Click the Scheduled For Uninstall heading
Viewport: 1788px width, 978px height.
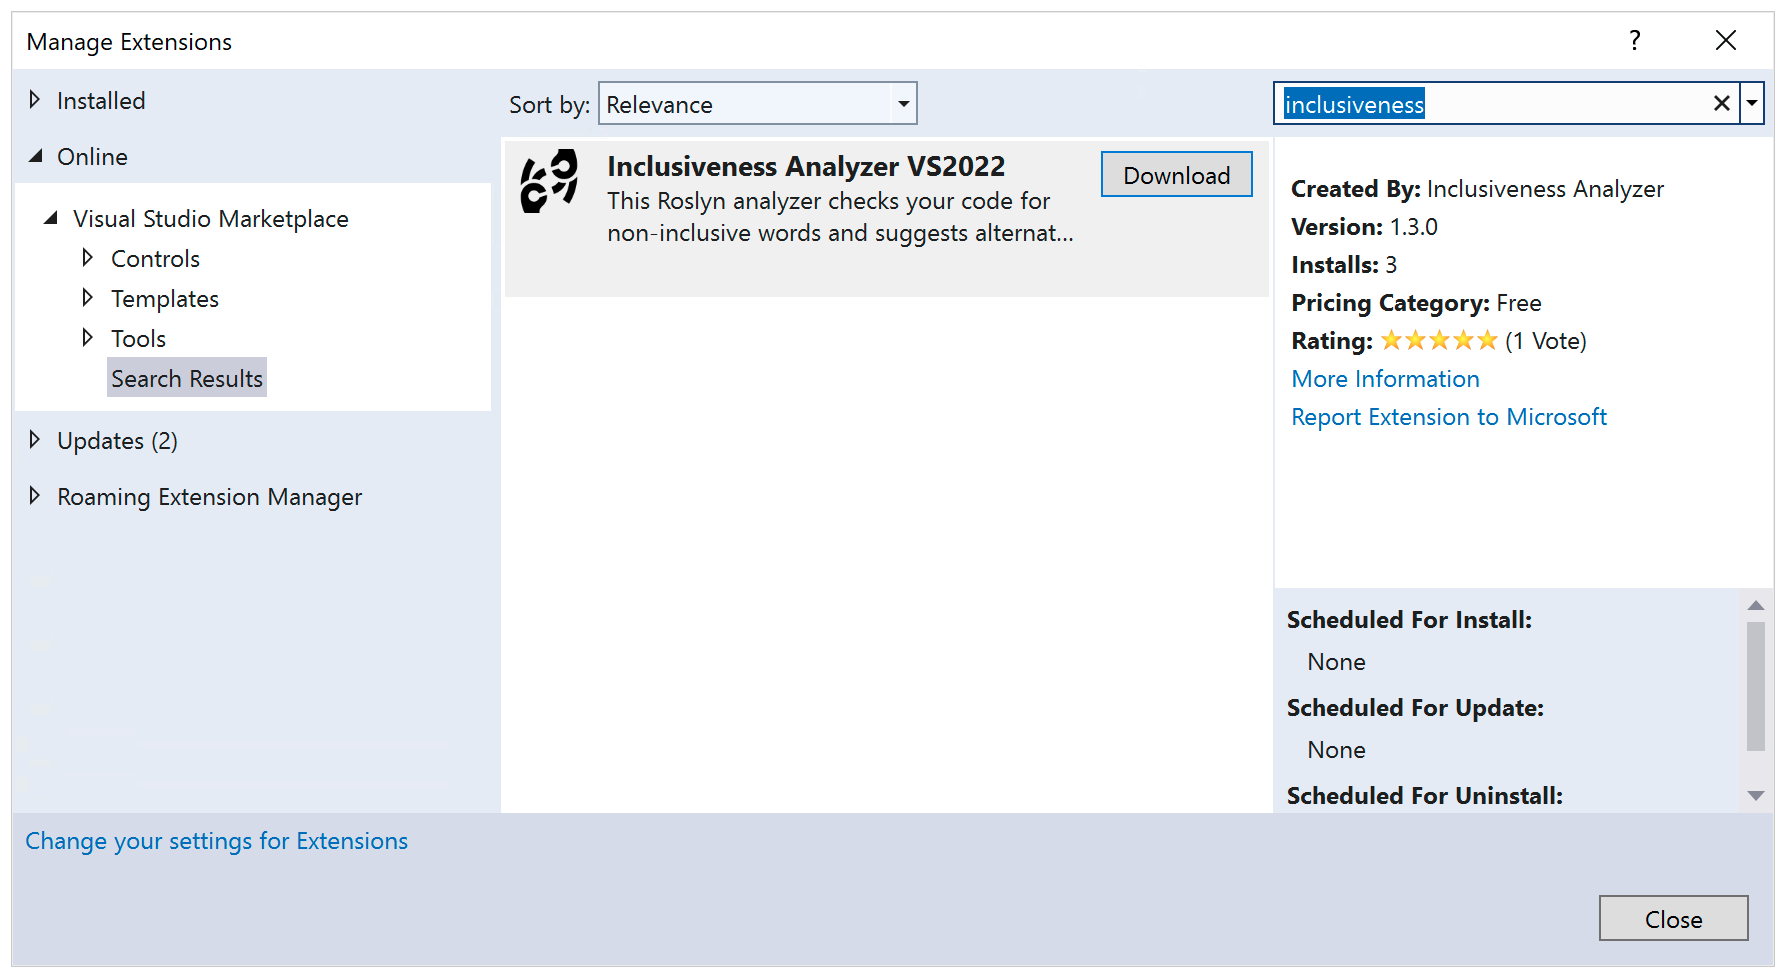[x=1424, y=796]
